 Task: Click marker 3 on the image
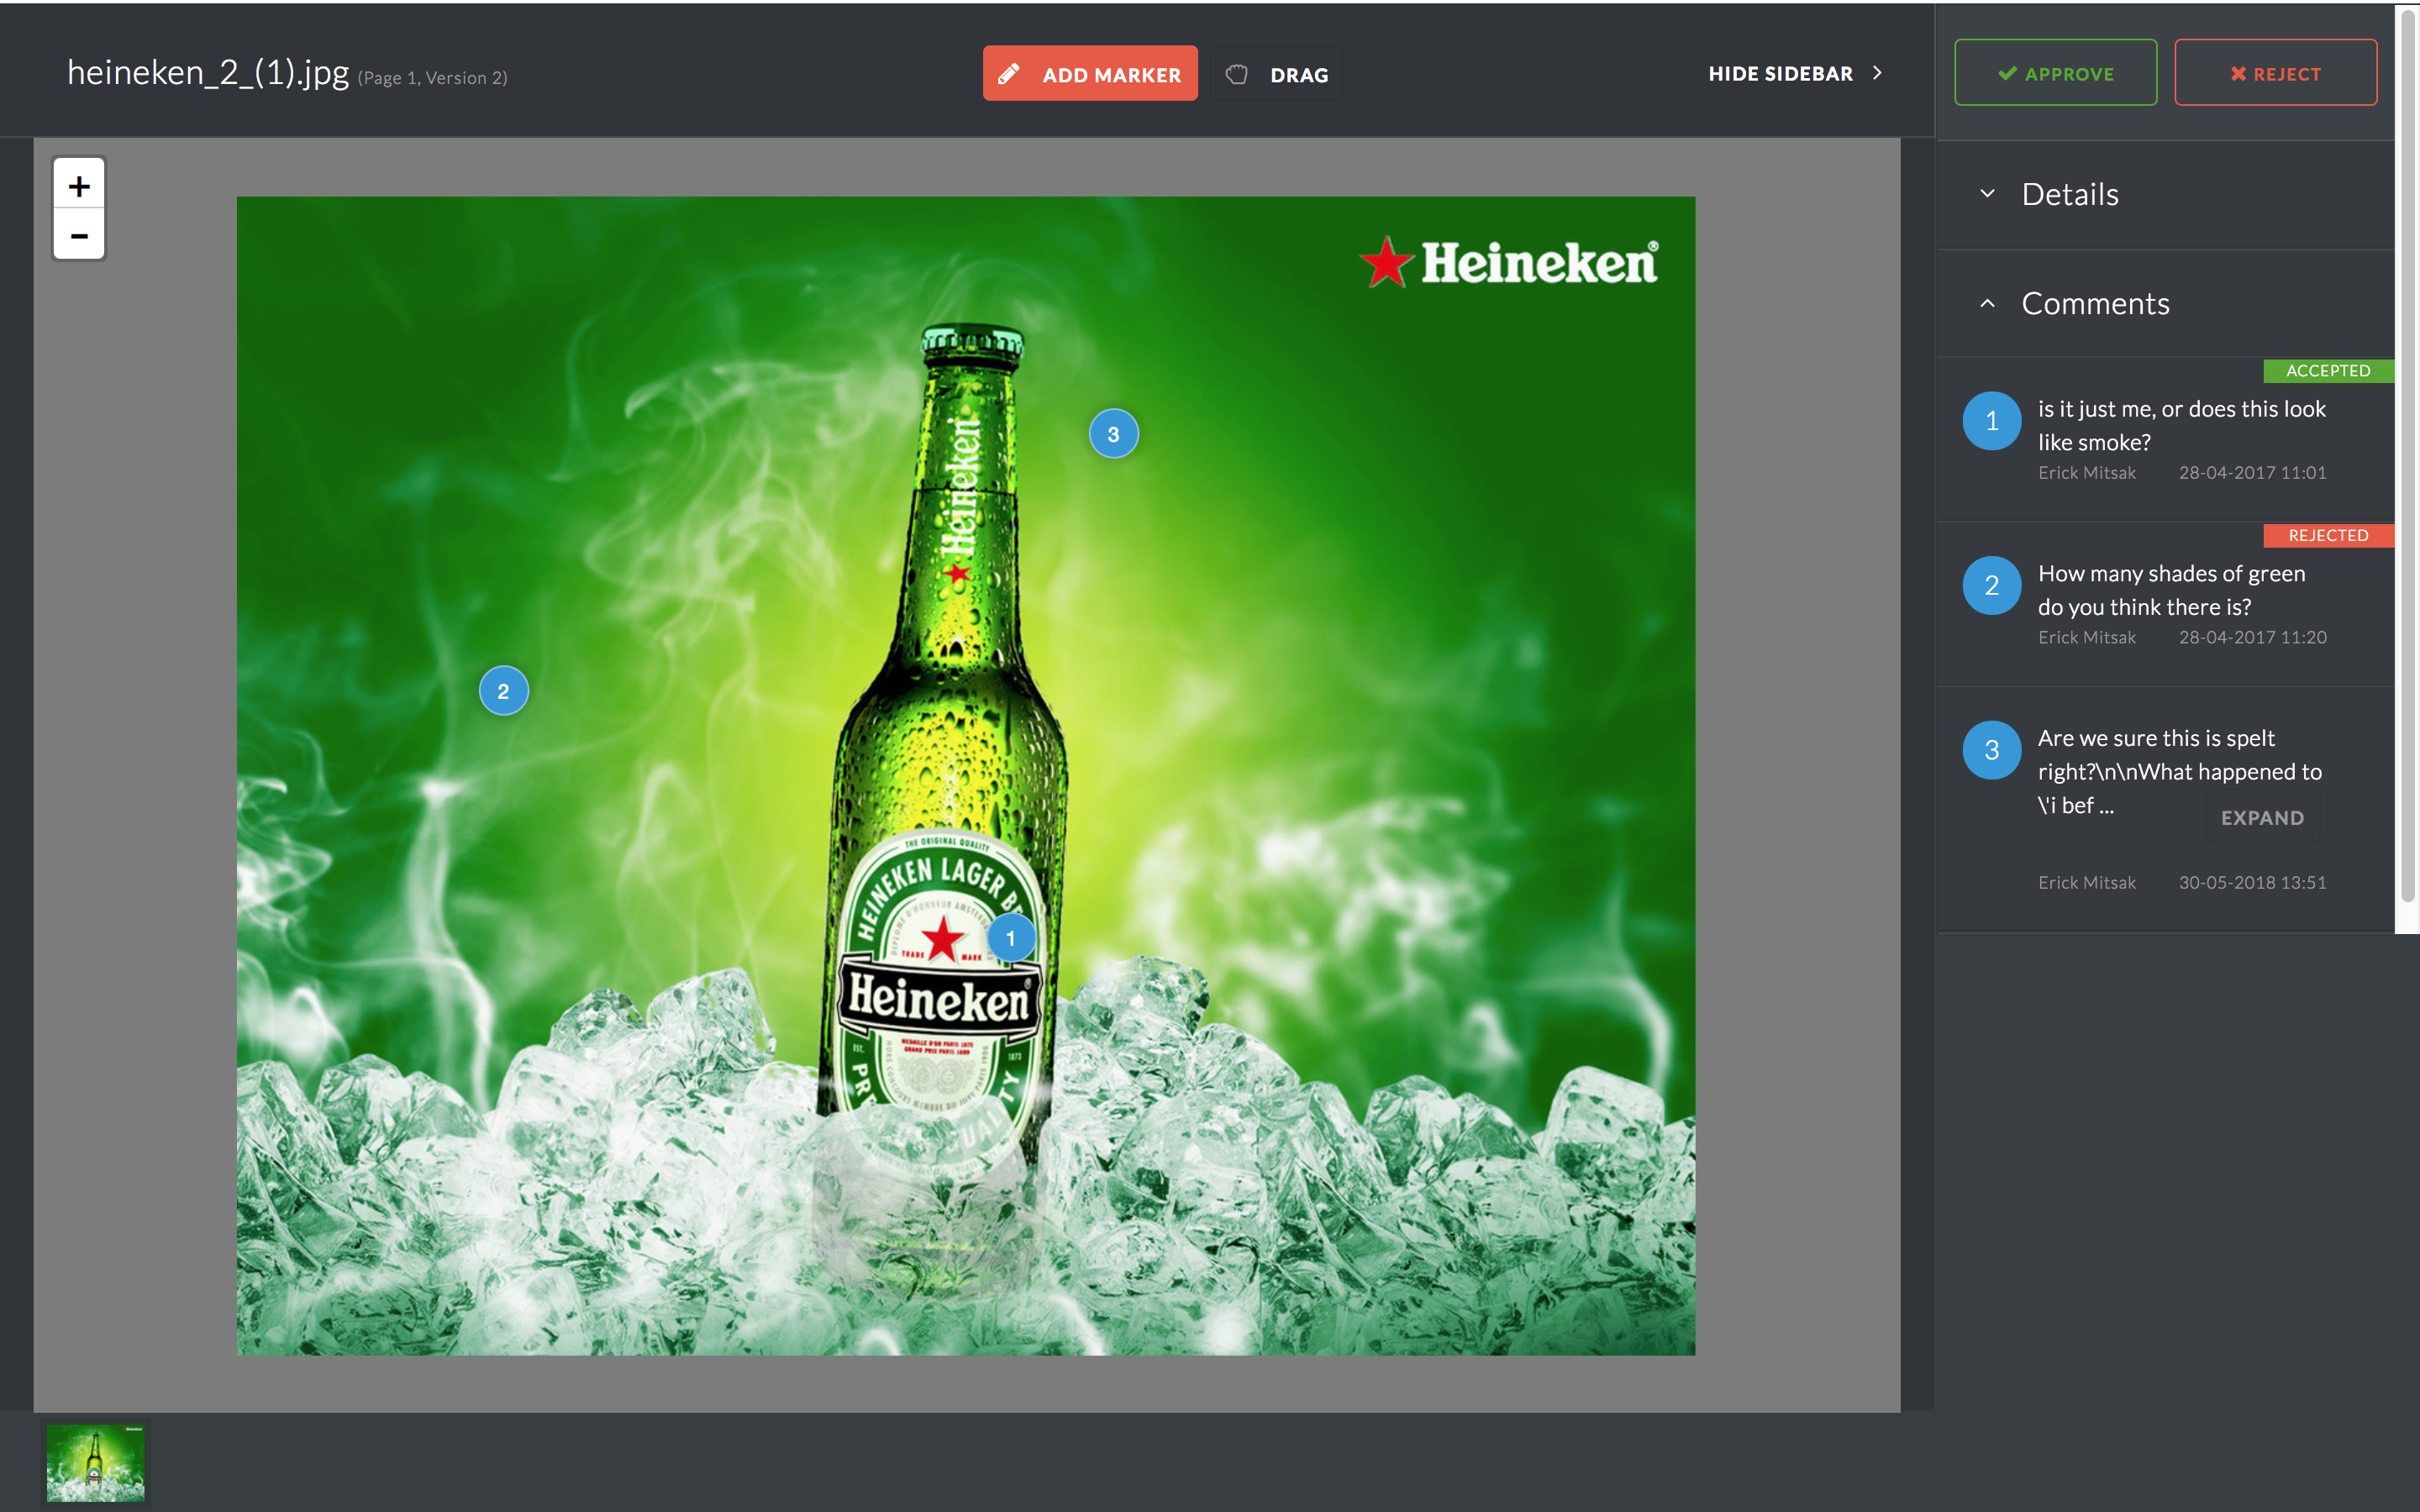tap(1113, 434)
